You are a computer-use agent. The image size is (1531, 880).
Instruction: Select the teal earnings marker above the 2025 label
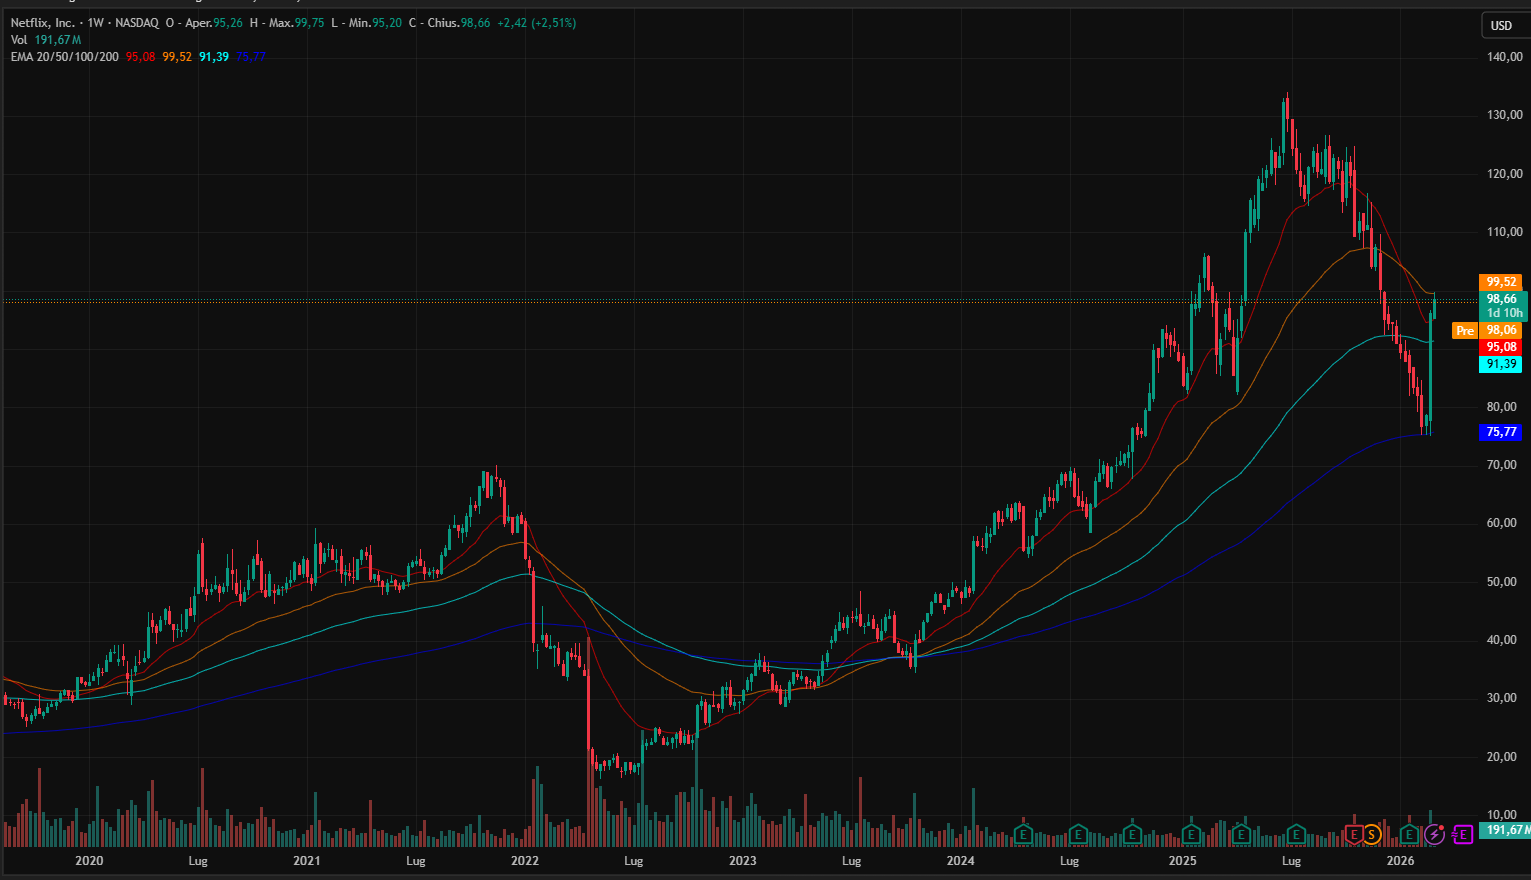(1191, 834)
